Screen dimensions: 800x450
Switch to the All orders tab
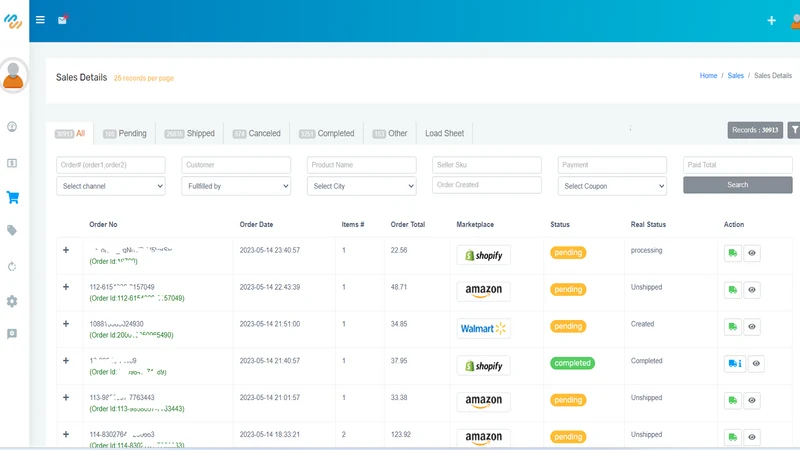[x=70, y=133]
